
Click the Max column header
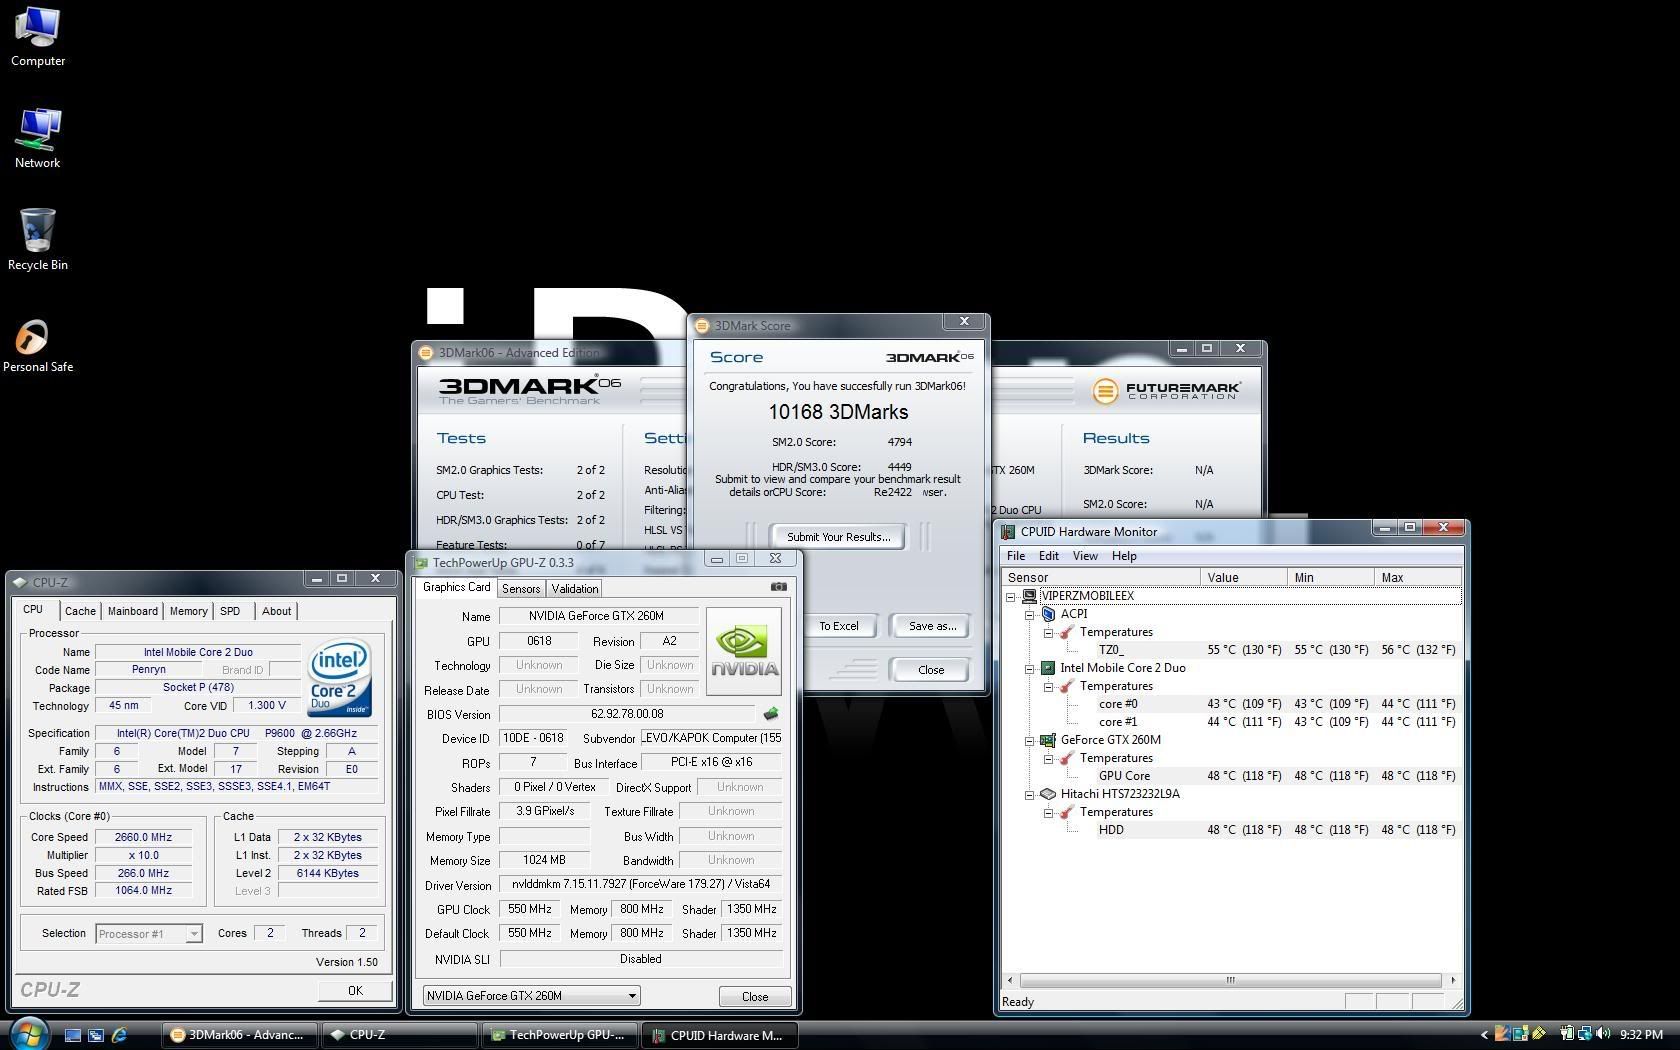(x=1418, y=578)
